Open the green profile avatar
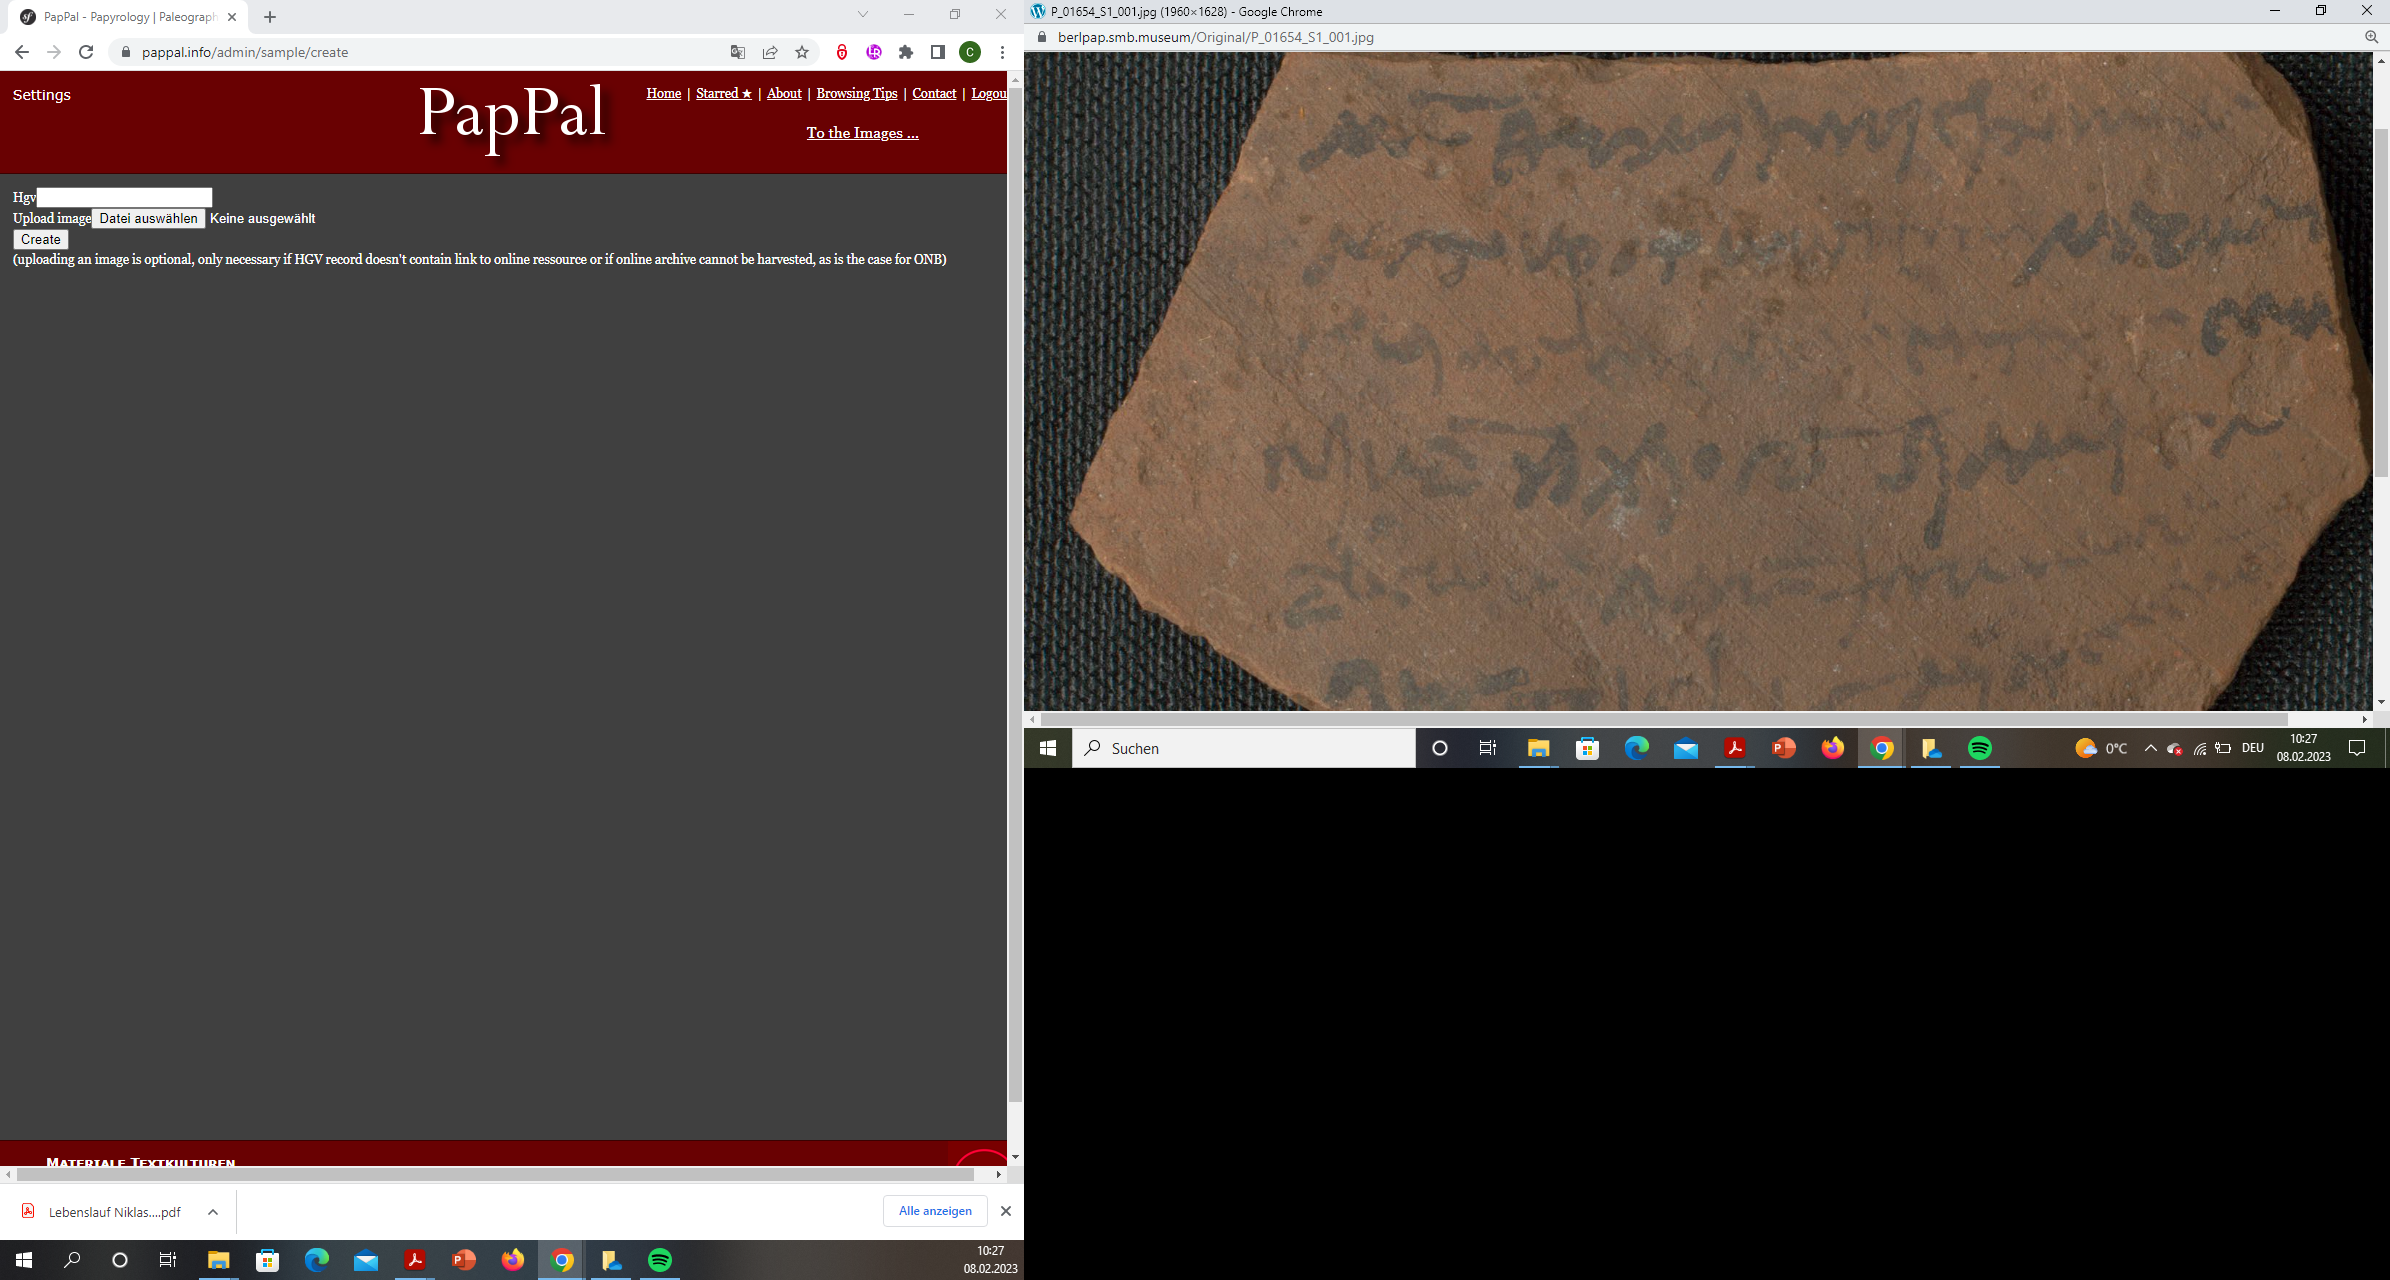 [x=970, y=52]
